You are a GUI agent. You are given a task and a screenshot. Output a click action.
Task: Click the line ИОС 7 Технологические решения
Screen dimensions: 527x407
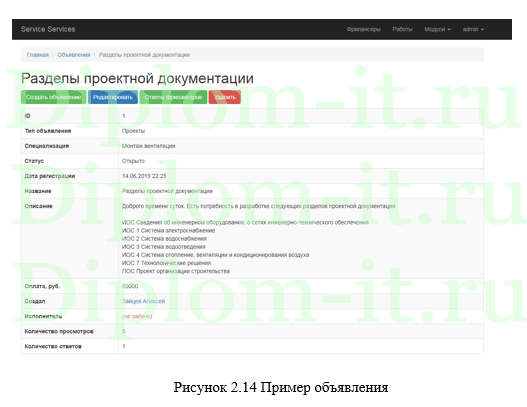(166, 263)
